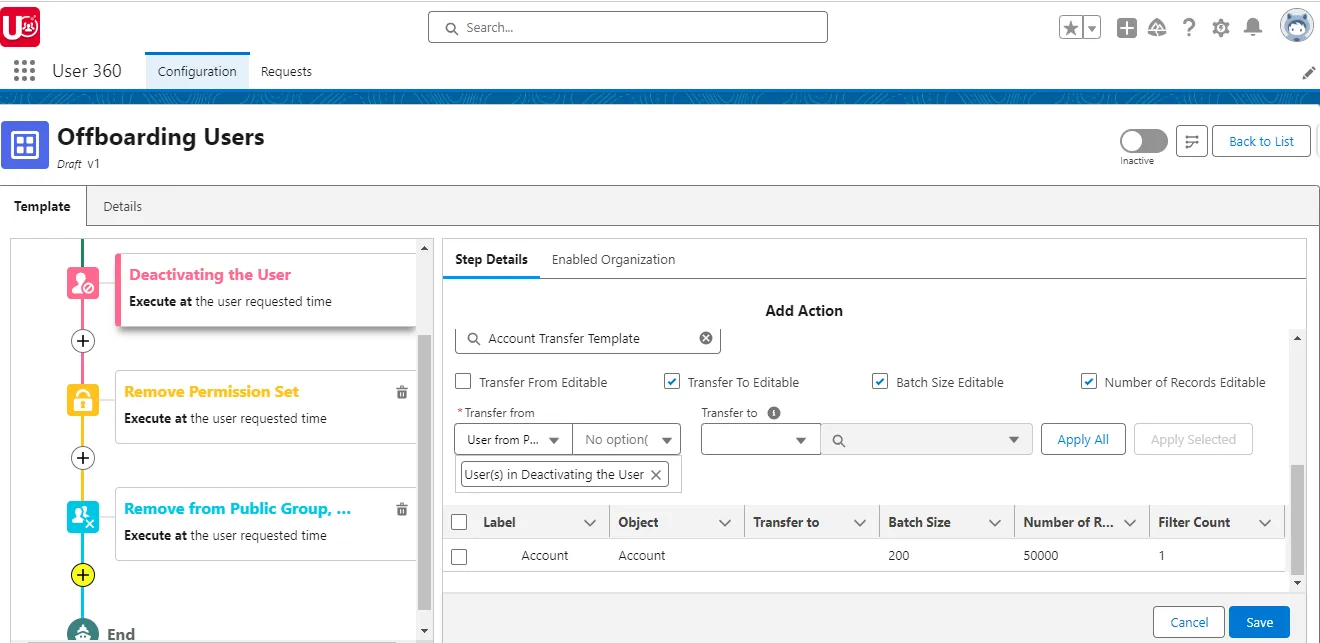
Task: Open the Salesforce help menu
Action: (x=1189, y=26)
